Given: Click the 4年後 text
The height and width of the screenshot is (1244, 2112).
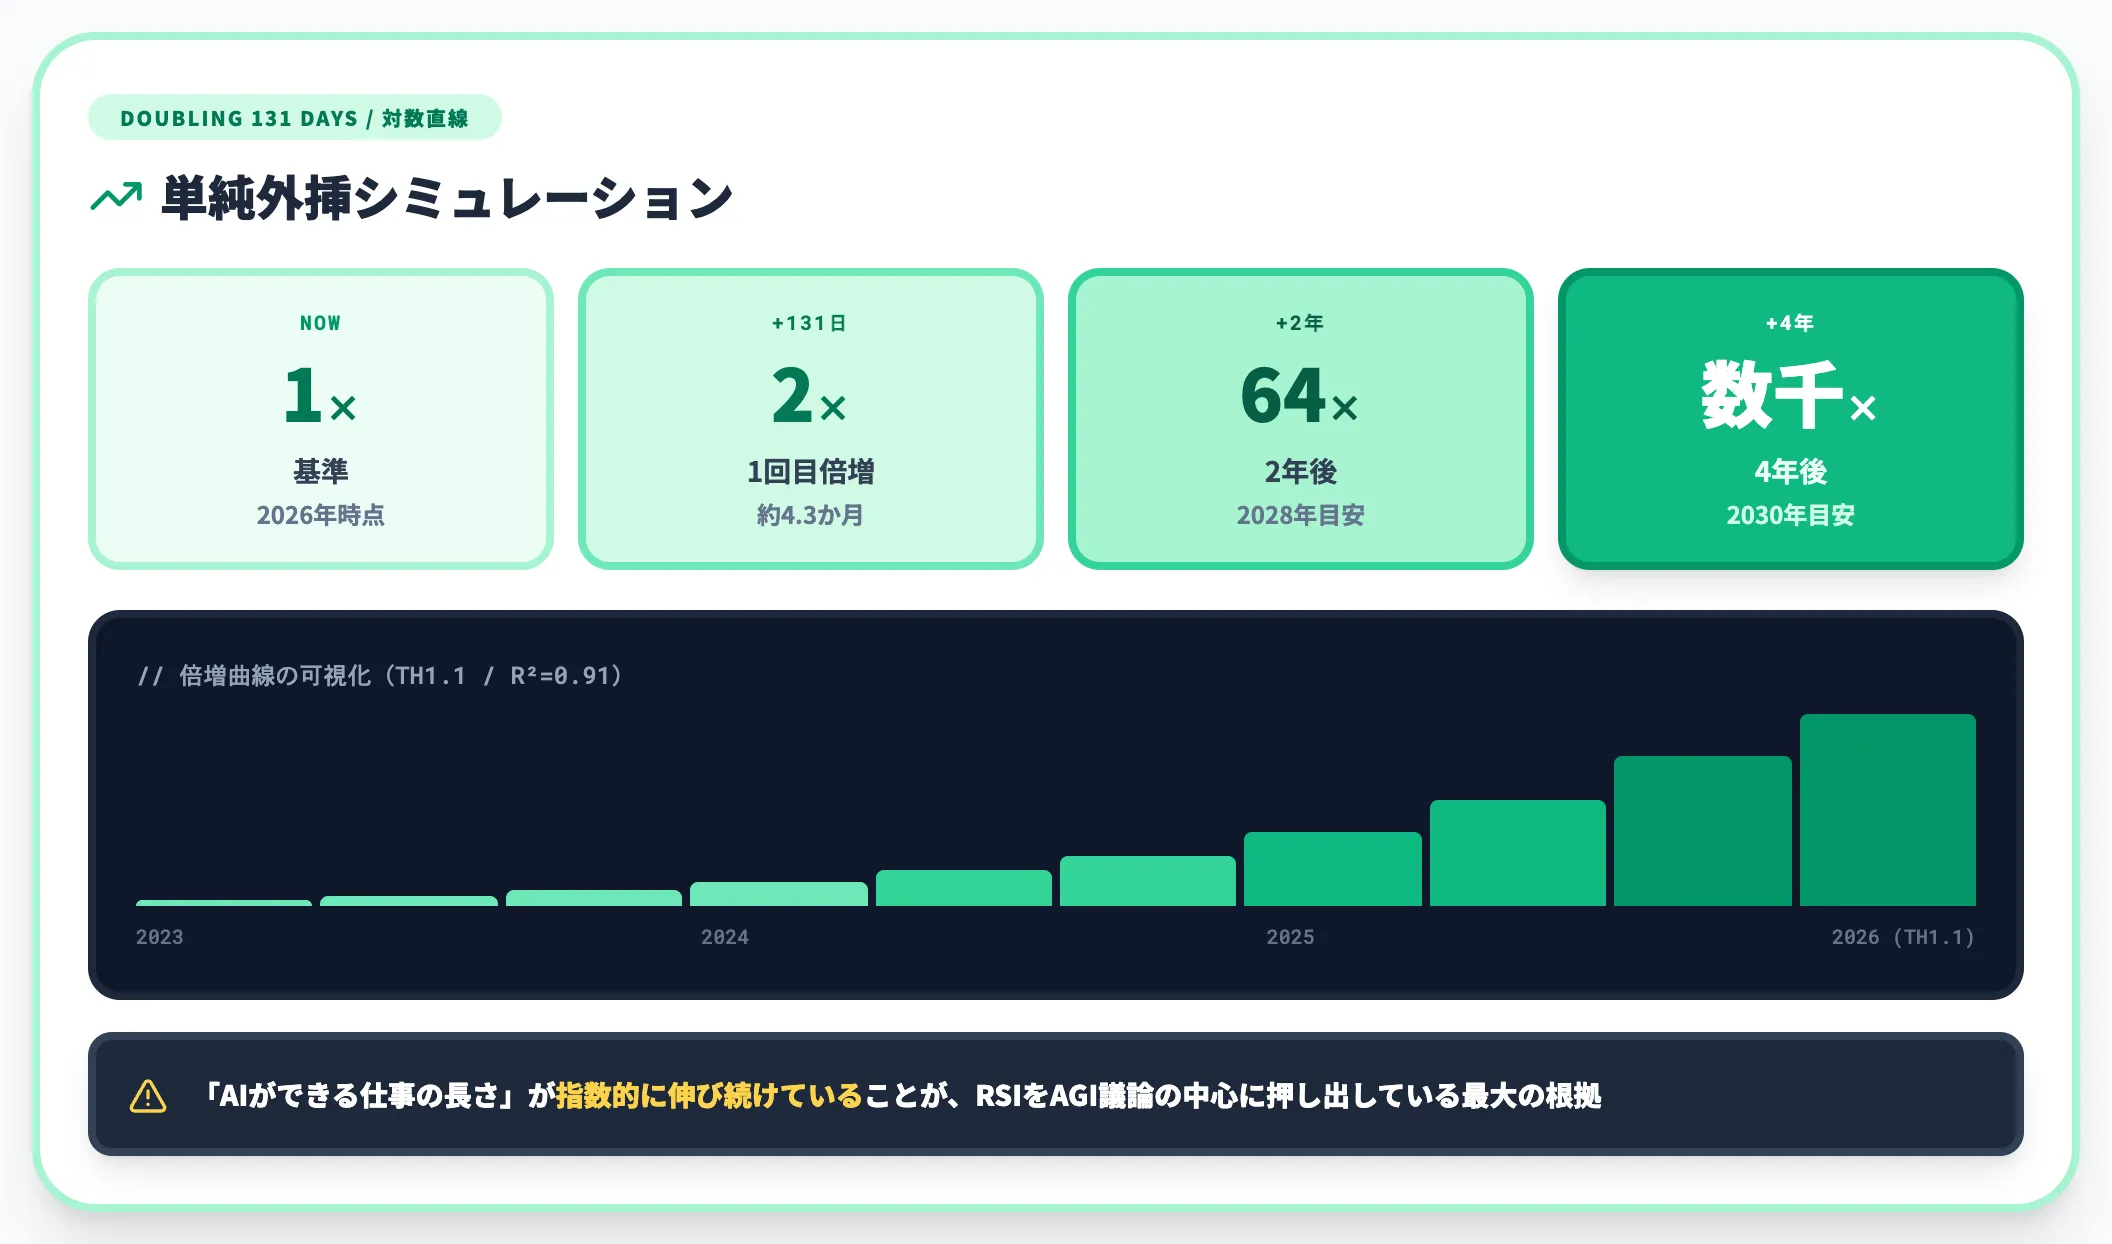Looking at the screenshot, I should pos(1791,471).
